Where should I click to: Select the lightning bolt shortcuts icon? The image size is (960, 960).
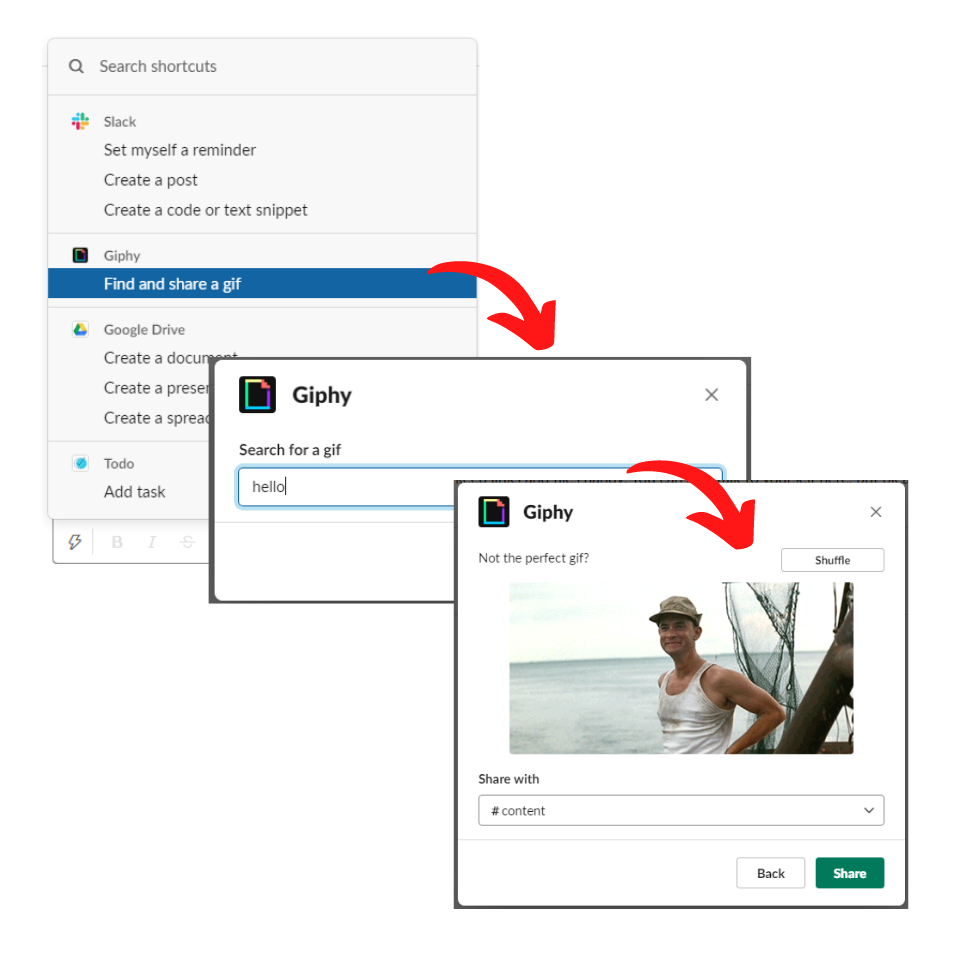coord(75,541)
